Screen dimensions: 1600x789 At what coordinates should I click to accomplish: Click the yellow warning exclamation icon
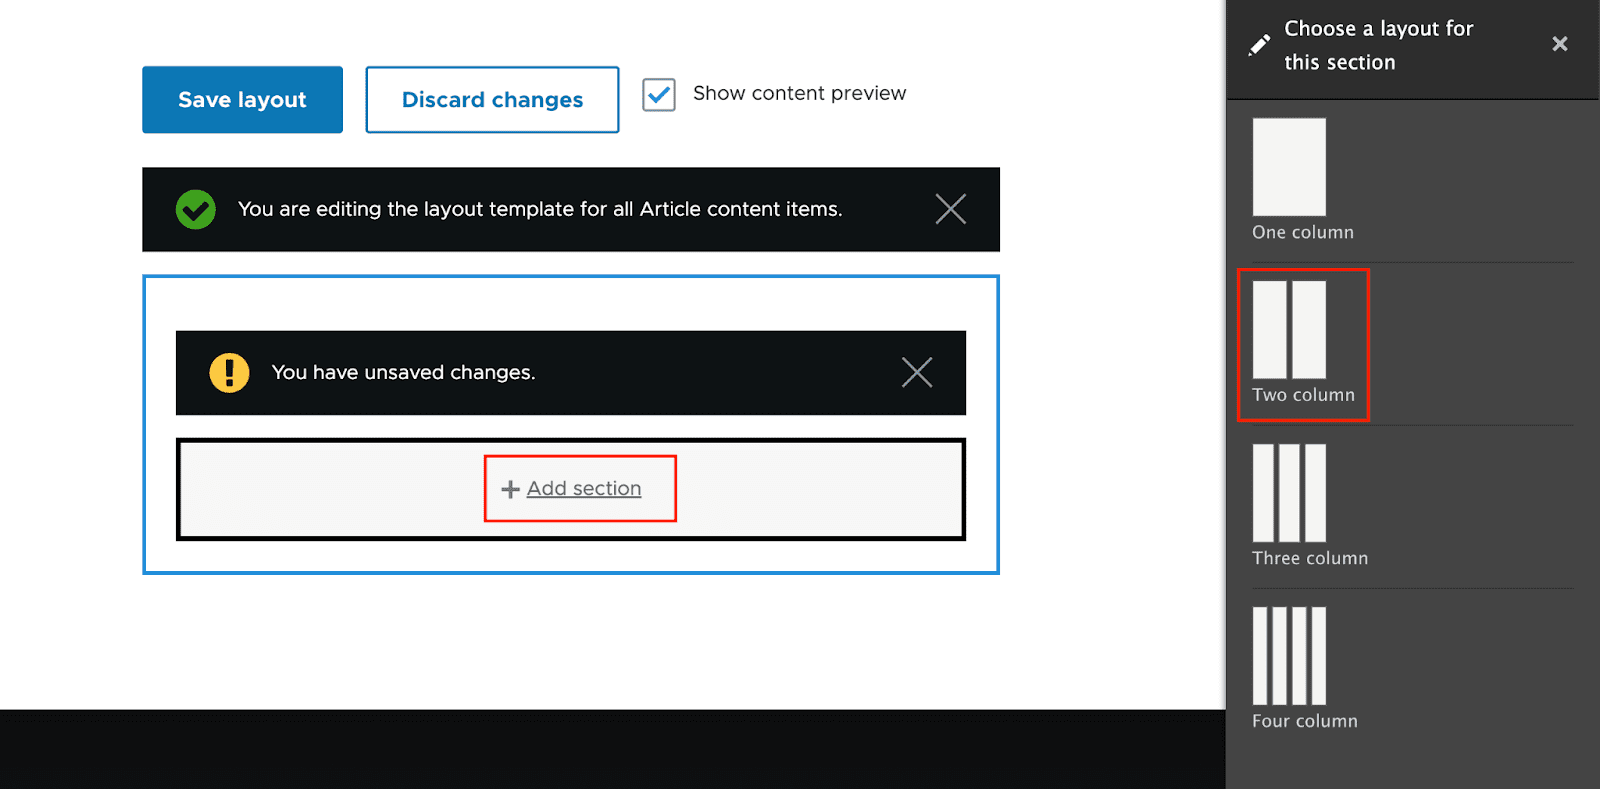pyautogui.click(x=229, y=373)
